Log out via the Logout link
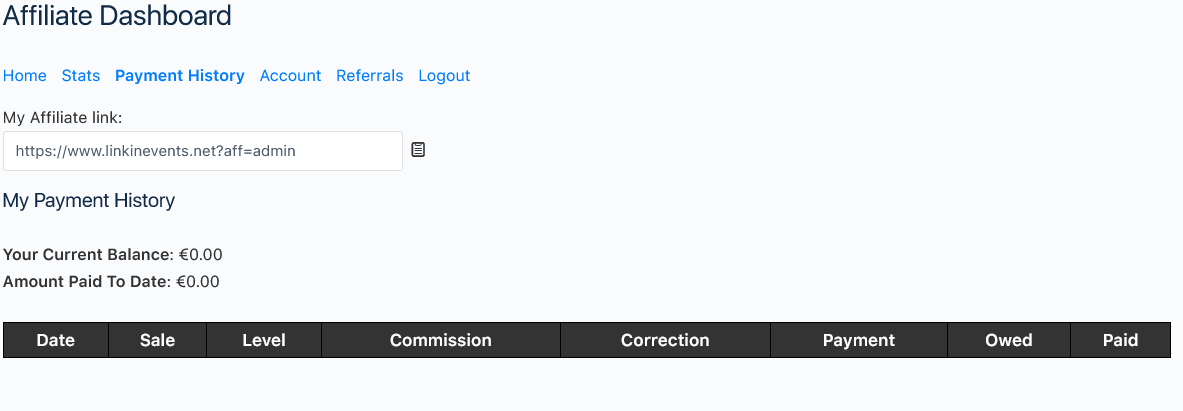The width and height of the screenshot is (1183, 411). coord(444,75)
